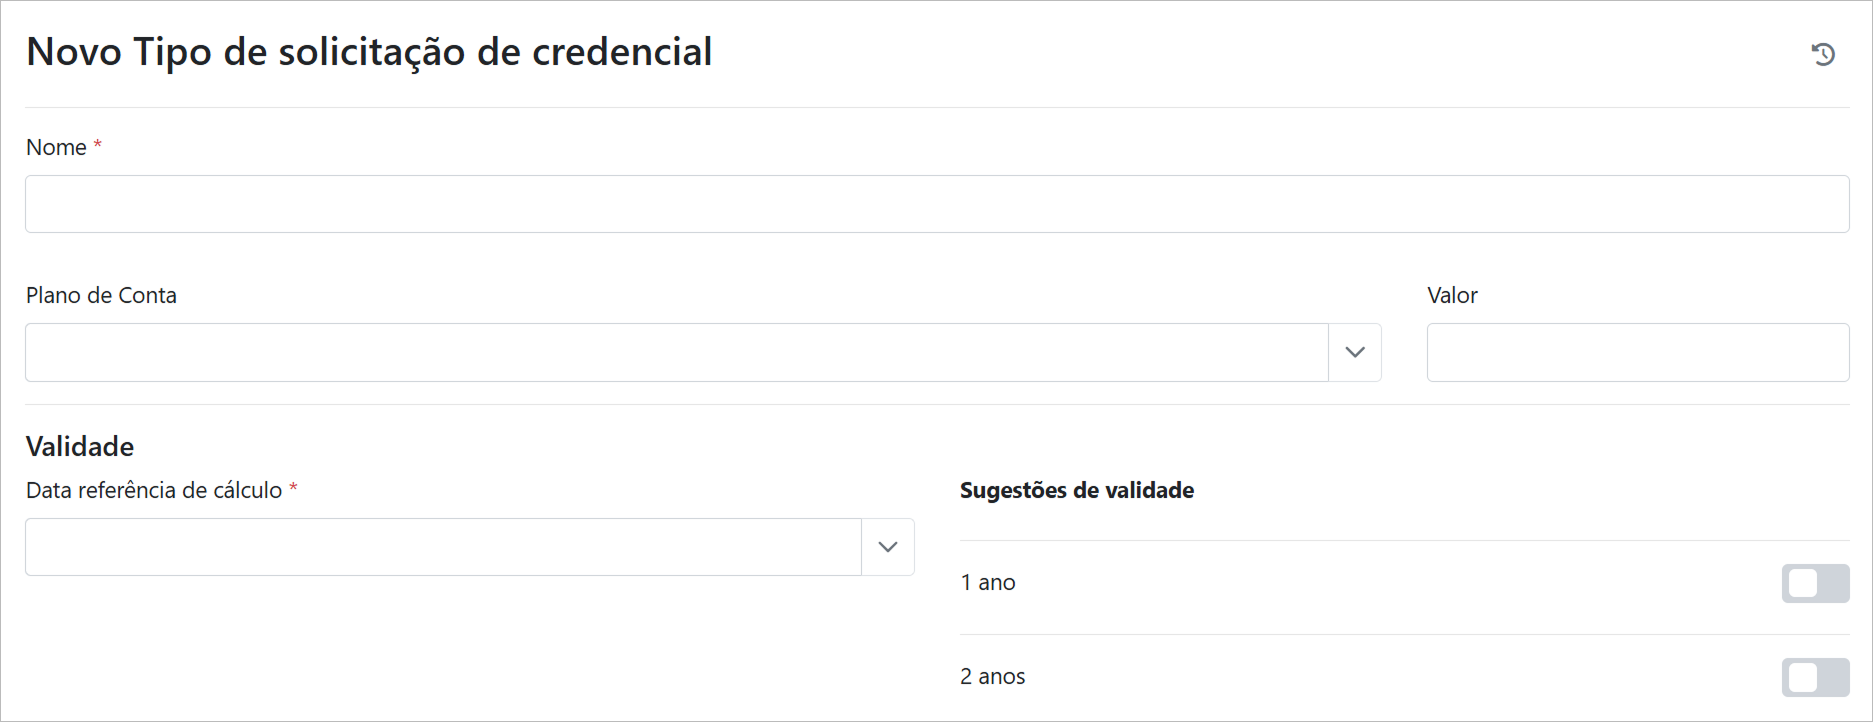
Task: Click inside the Data referência de cálculo field
Action: (443, 547)
